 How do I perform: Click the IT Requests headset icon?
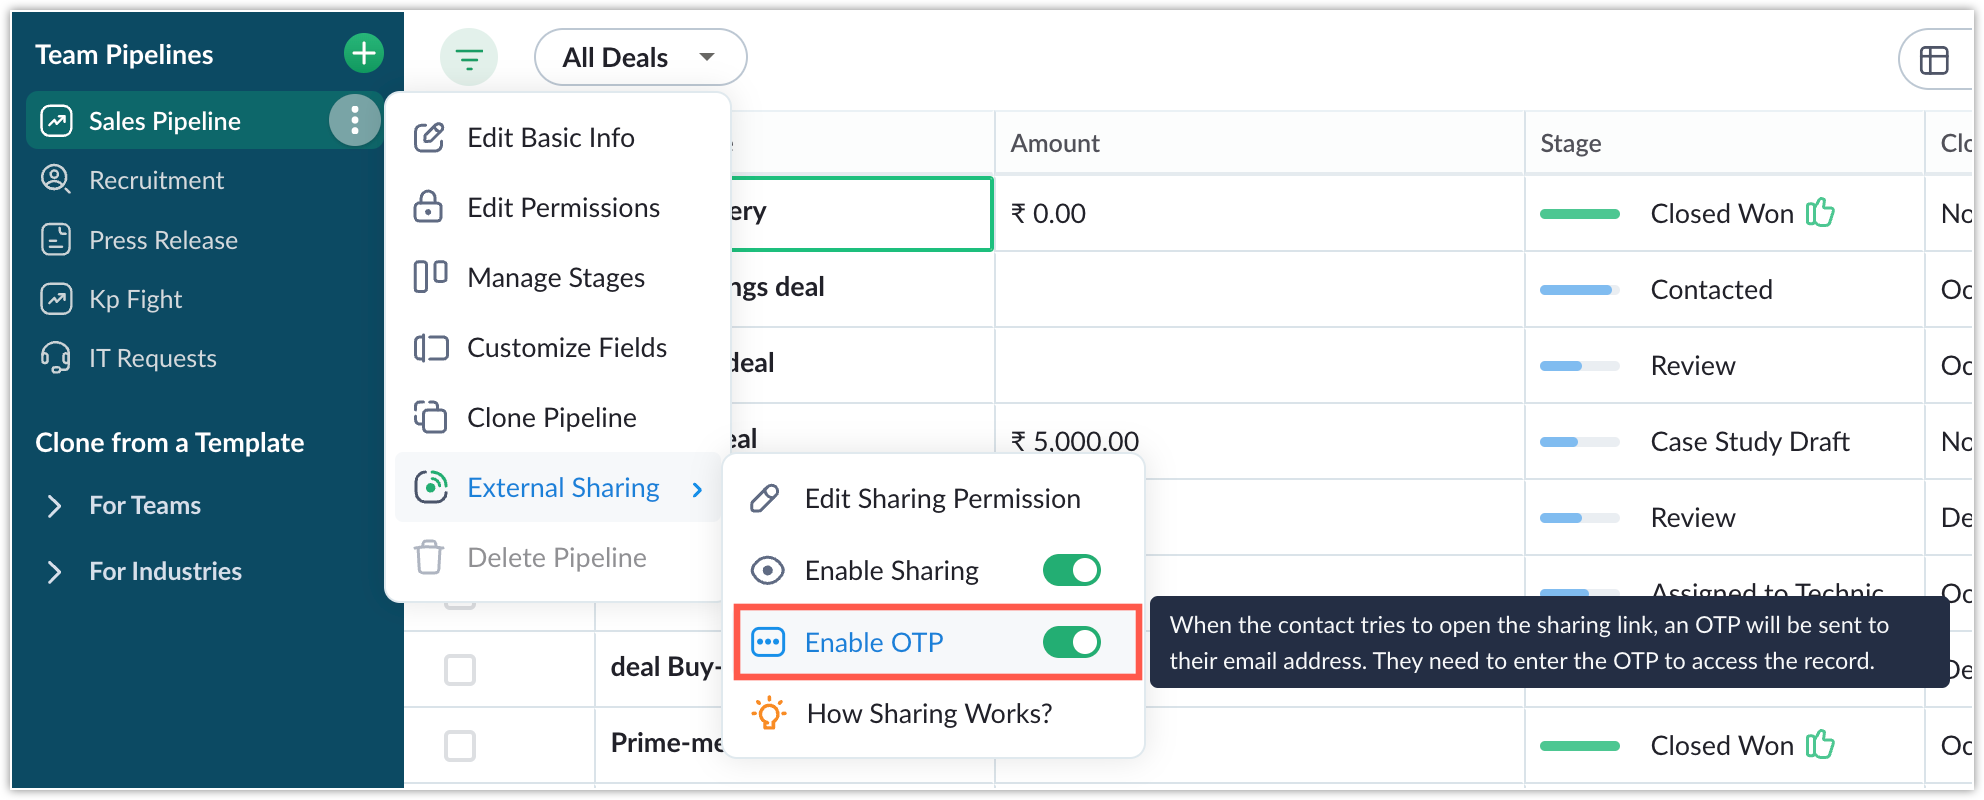[55, 358]
